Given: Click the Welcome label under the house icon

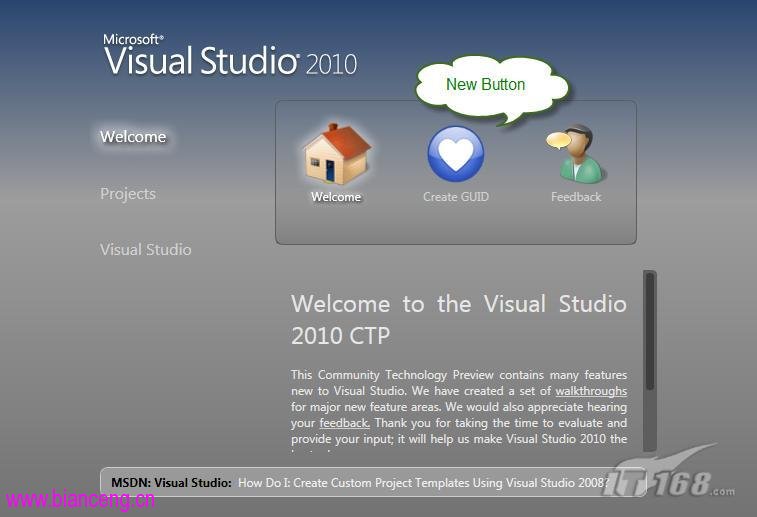Looking at the screenshot, I should coord(336,197).
